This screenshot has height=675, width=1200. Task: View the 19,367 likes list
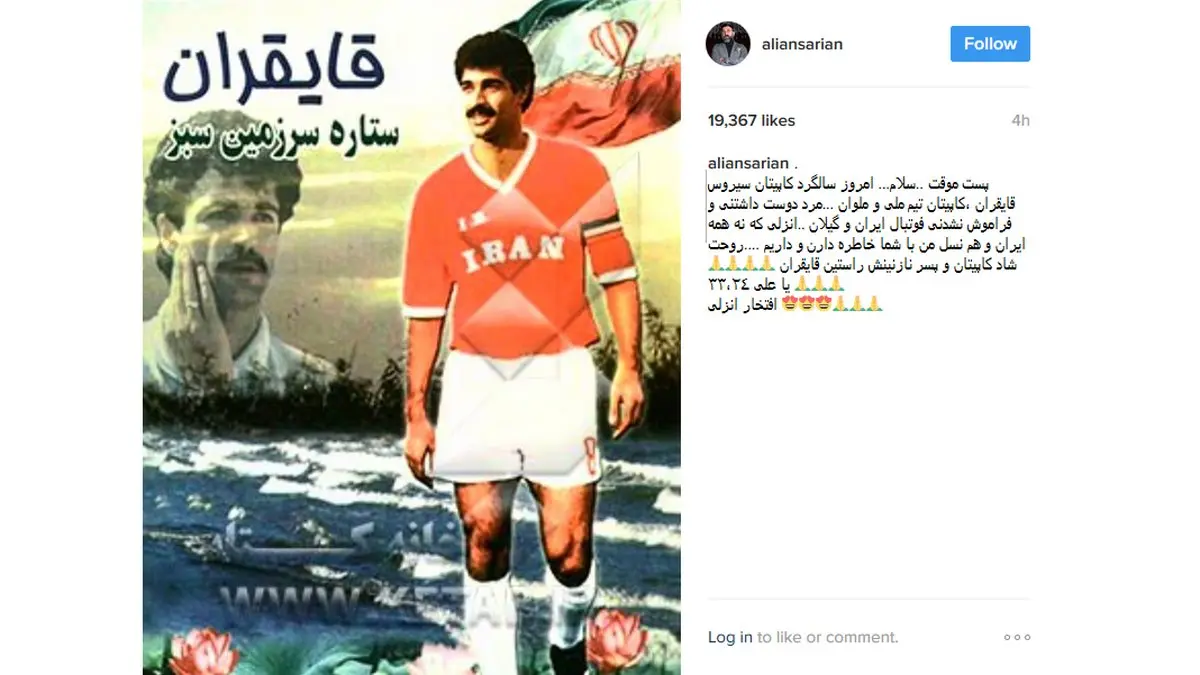point(751,120)
